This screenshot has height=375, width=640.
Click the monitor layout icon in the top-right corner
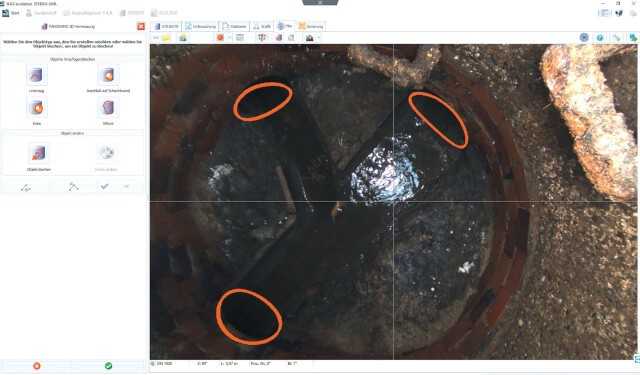604,13
